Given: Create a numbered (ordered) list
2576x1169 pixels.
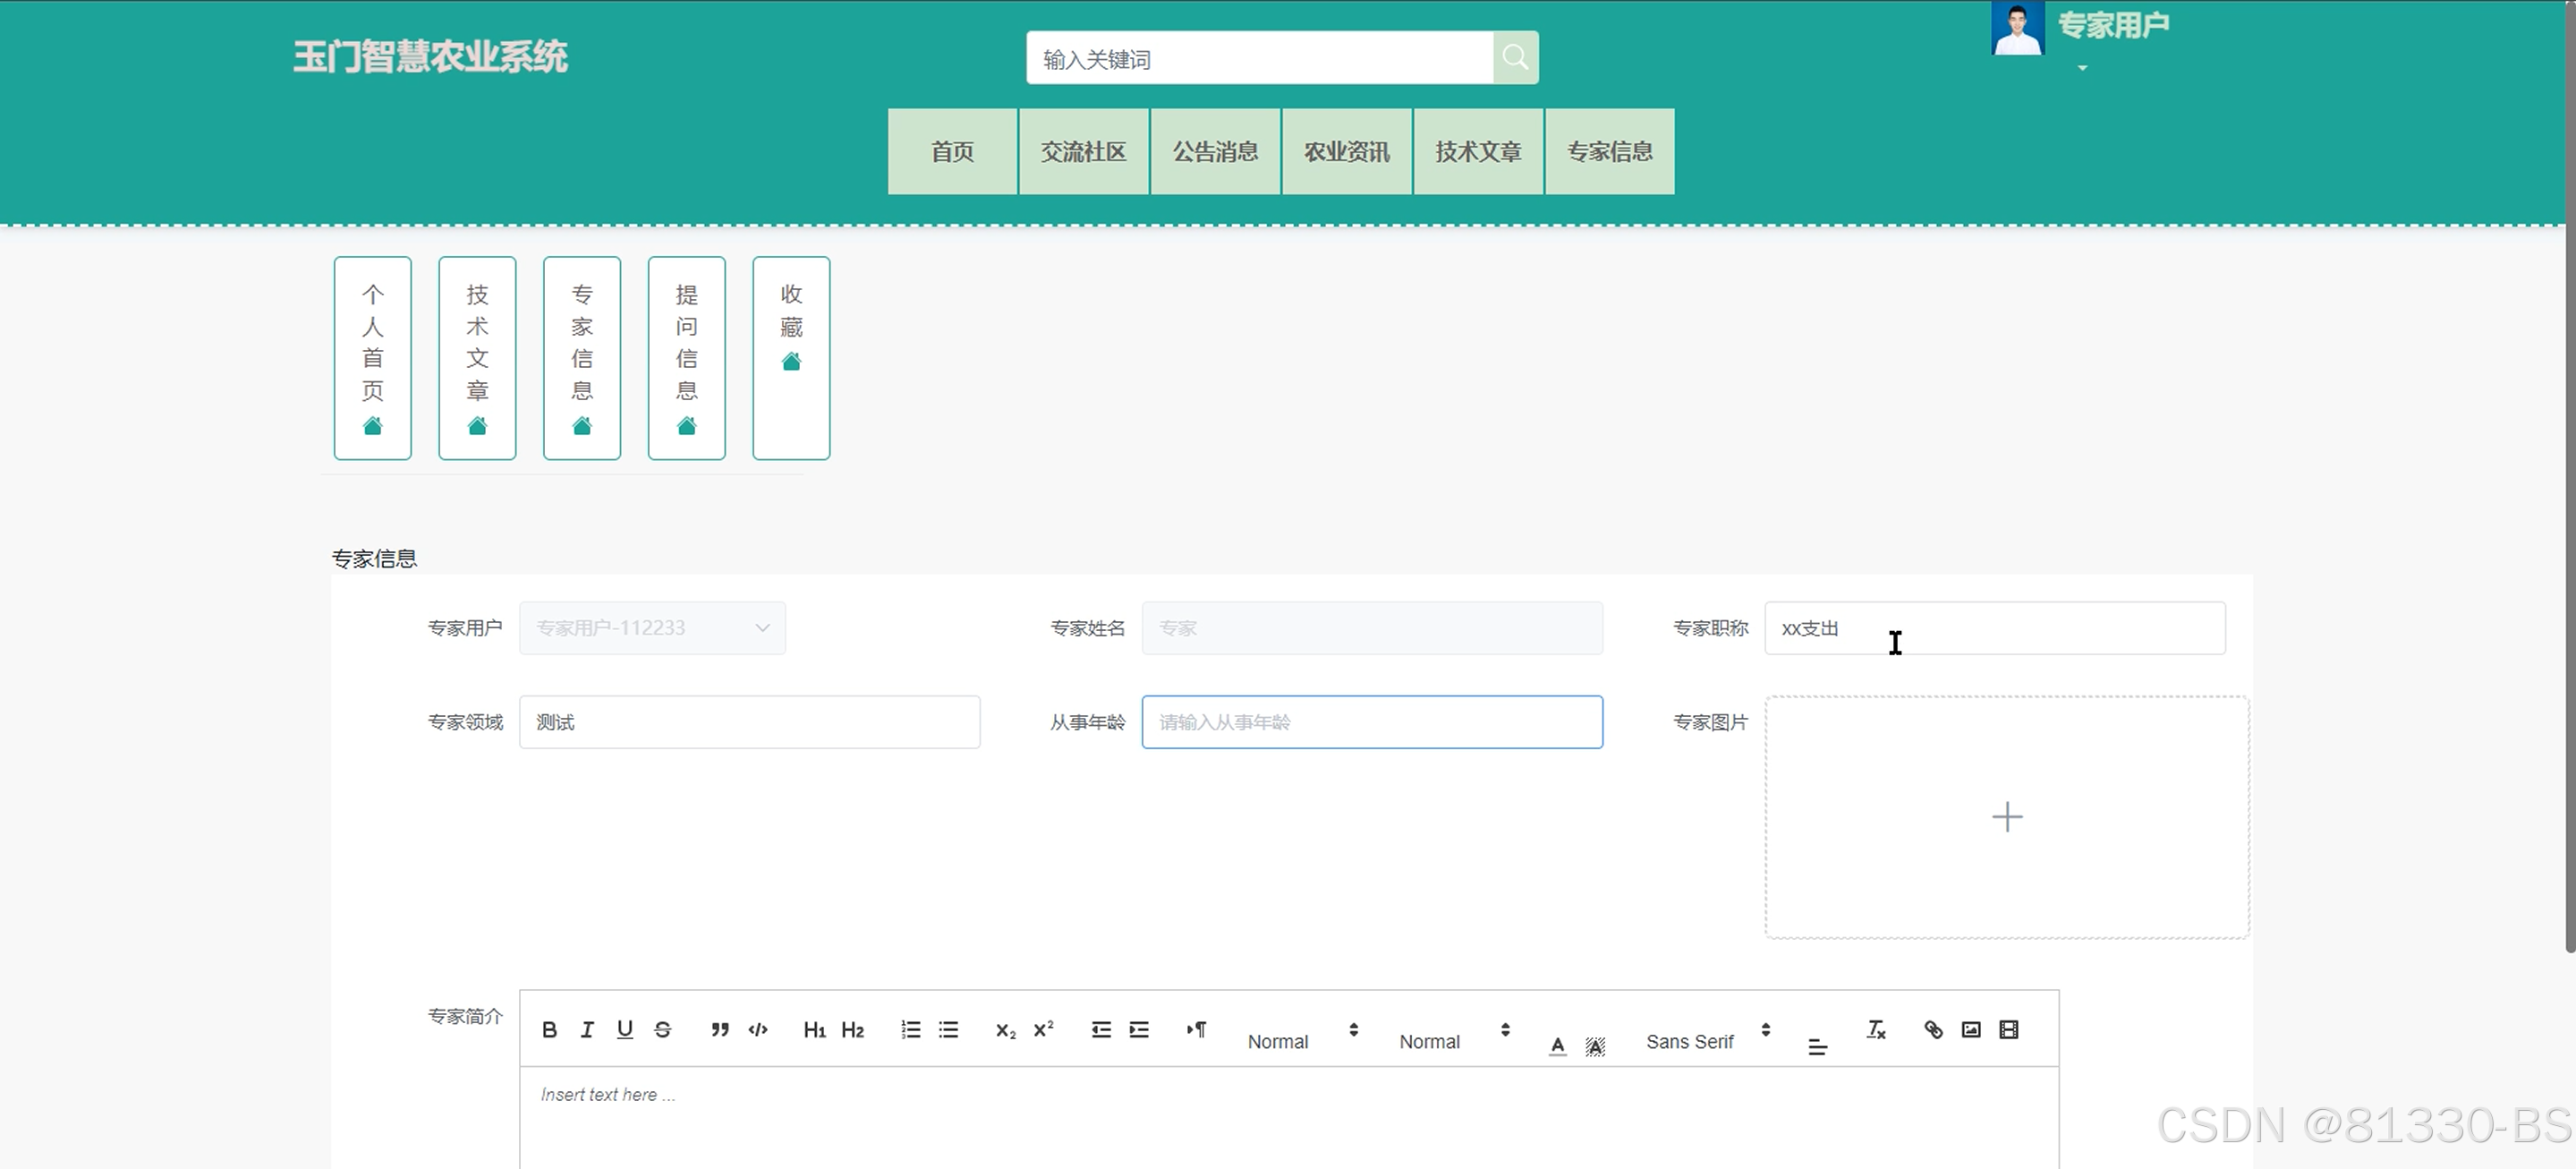Looking at the screenshot, I should [x=910, y=1030].
